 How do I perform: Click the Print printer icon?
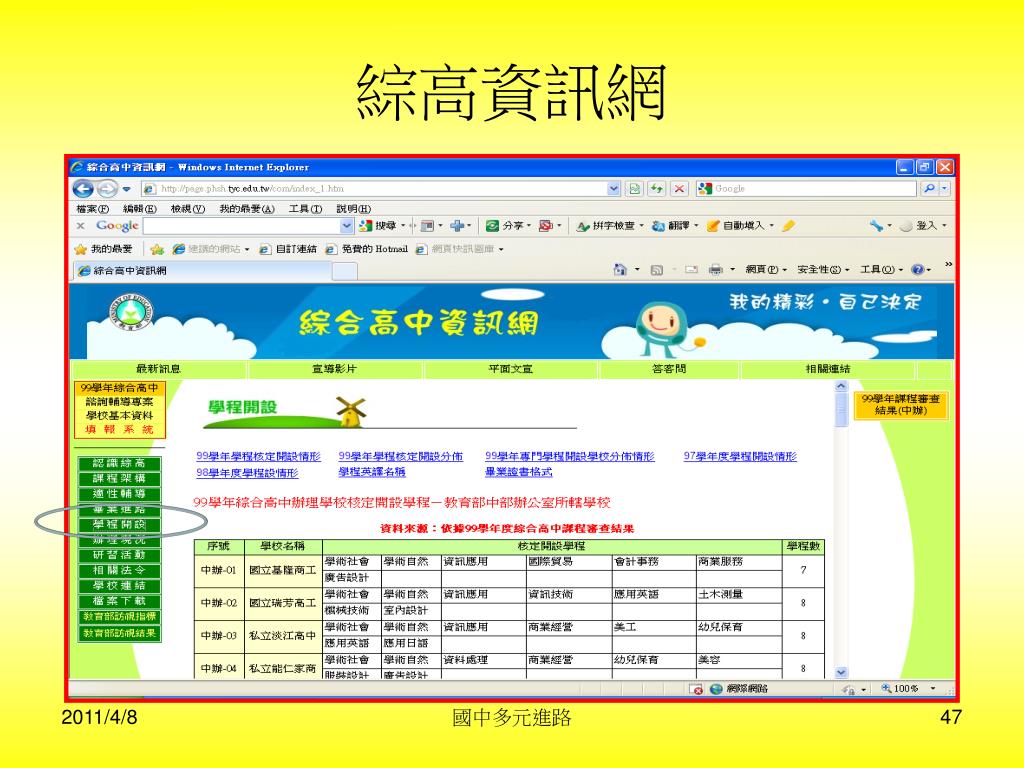tap(715, 270)
